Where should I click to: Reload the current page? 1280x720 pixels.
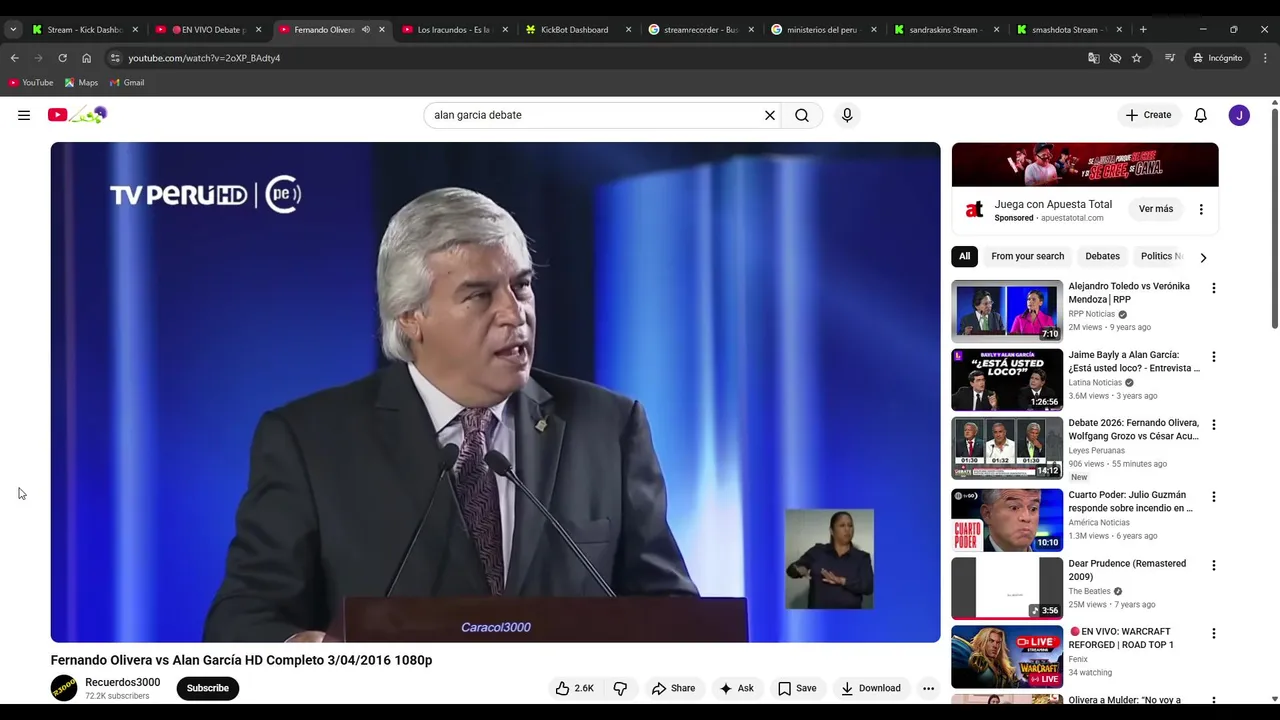[x=62, y=58]
